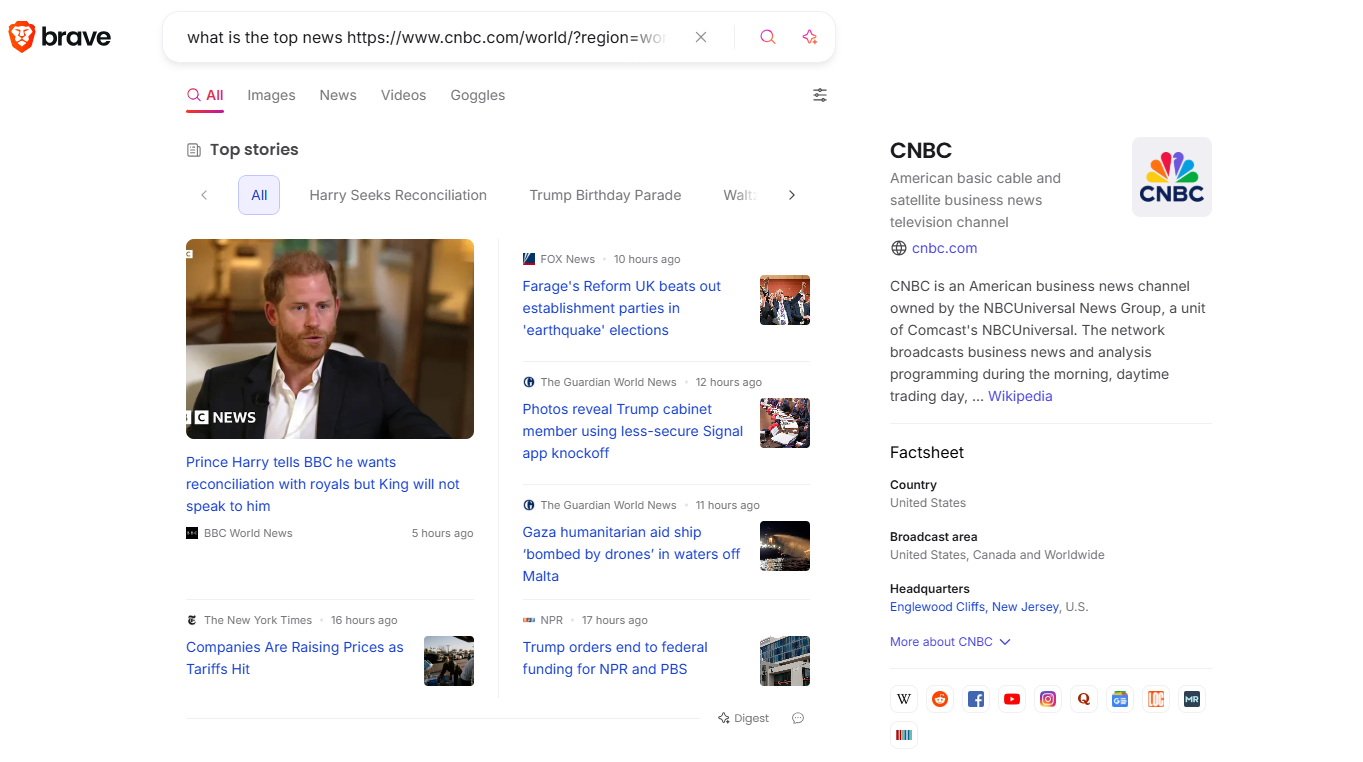Click the NPR funding story thumbnail
1363x762 pixels.
(x=785, y=661)
